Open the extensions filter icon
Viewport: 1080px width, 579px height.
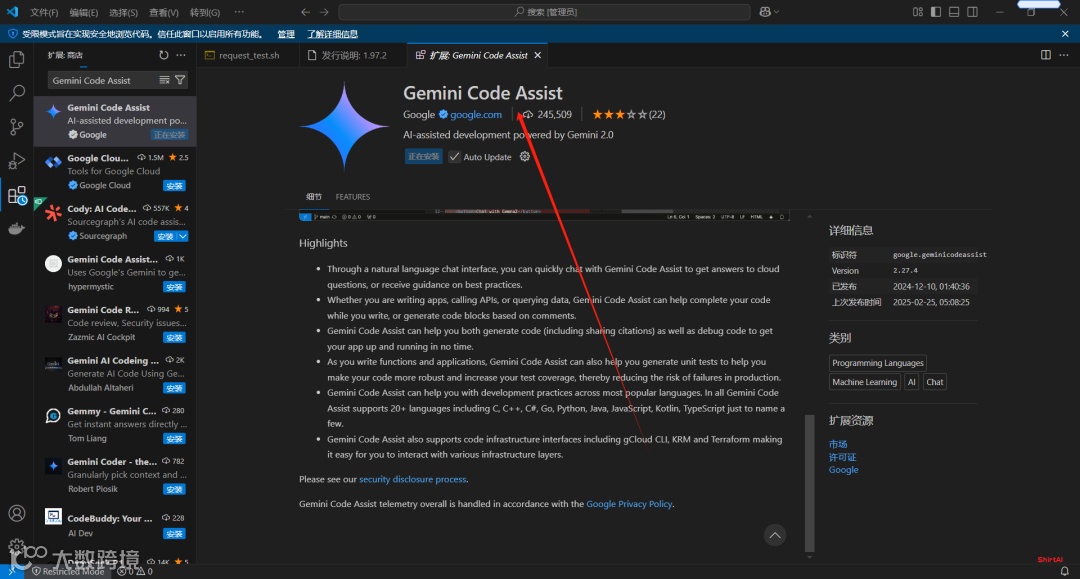tap(180, 80)
